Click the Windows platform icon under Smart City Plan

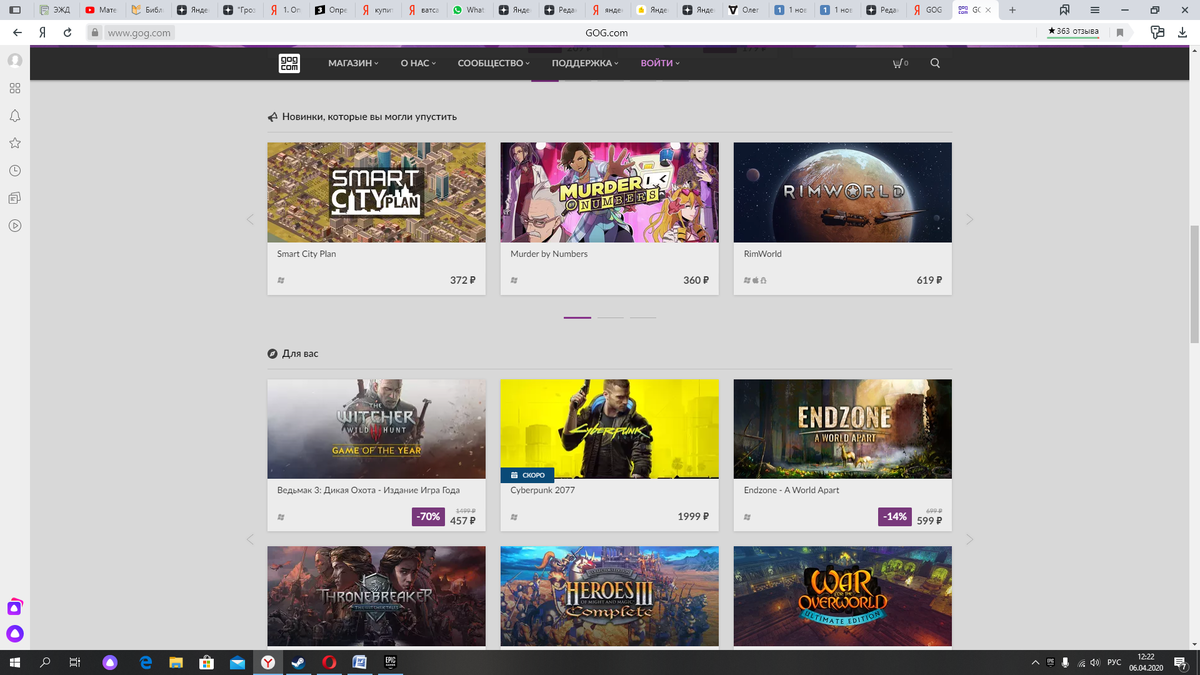click(279, 281)
